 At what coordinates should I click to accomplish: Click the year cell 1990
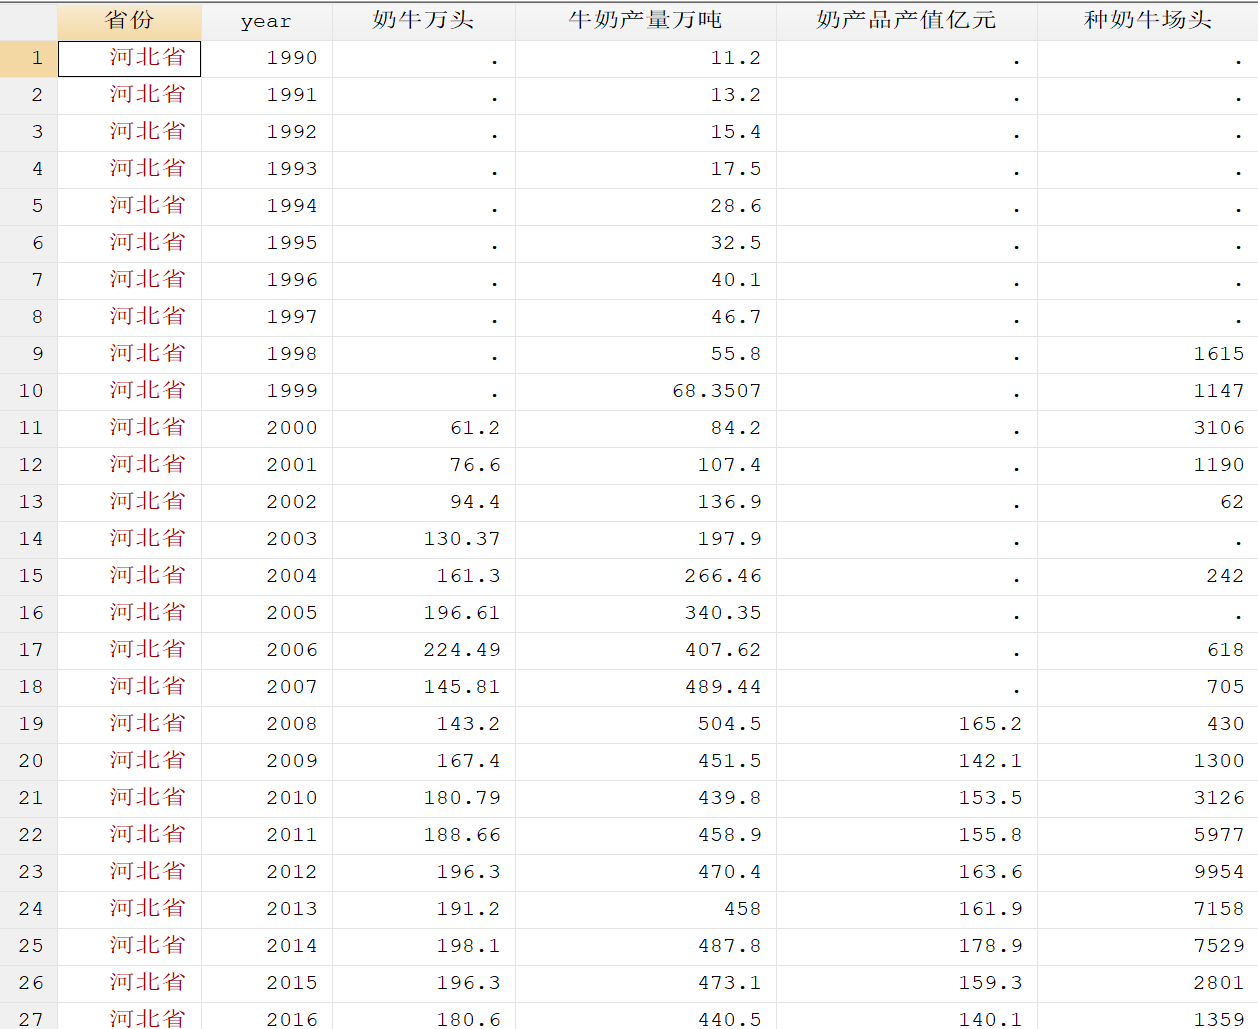point(267,58)
